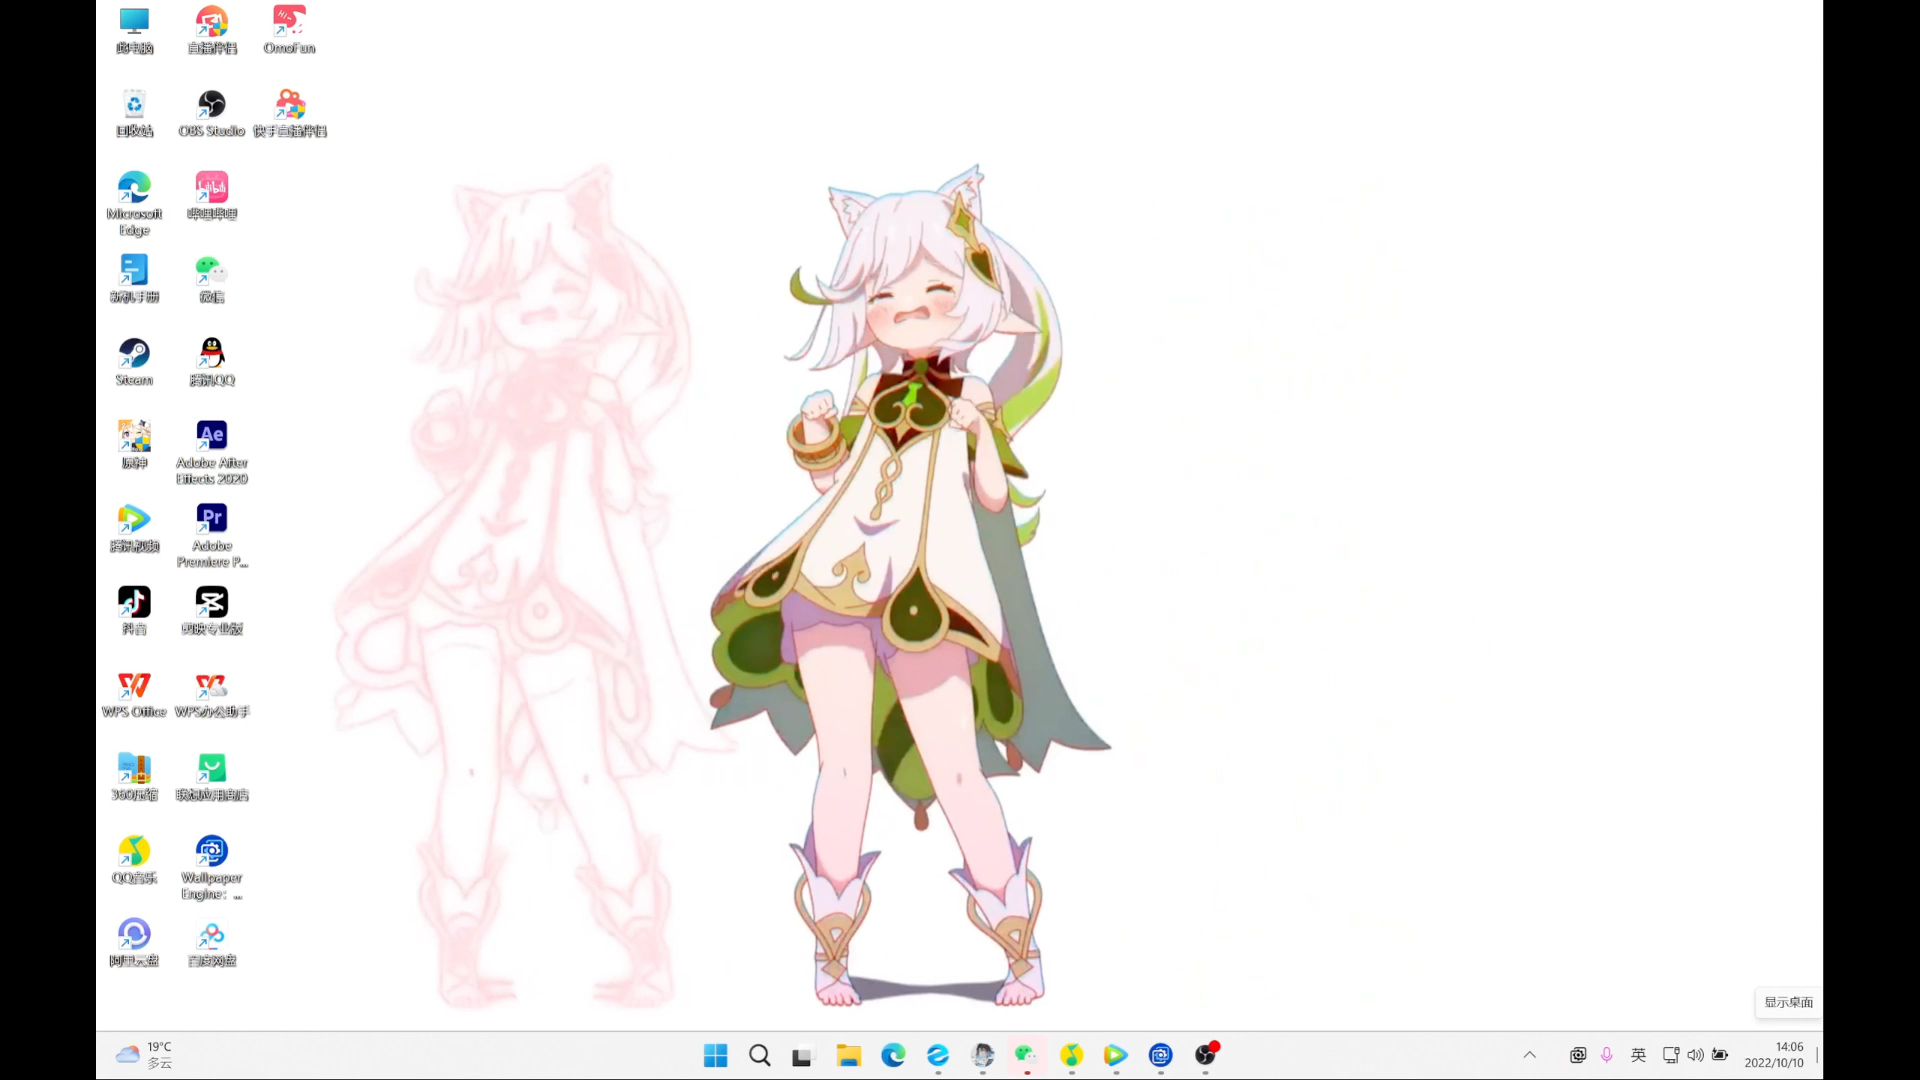Viewport: 1920px width, 1080px height.
Task: Switch to QQ Music on the taskbar
Action: point(1072,1055)
